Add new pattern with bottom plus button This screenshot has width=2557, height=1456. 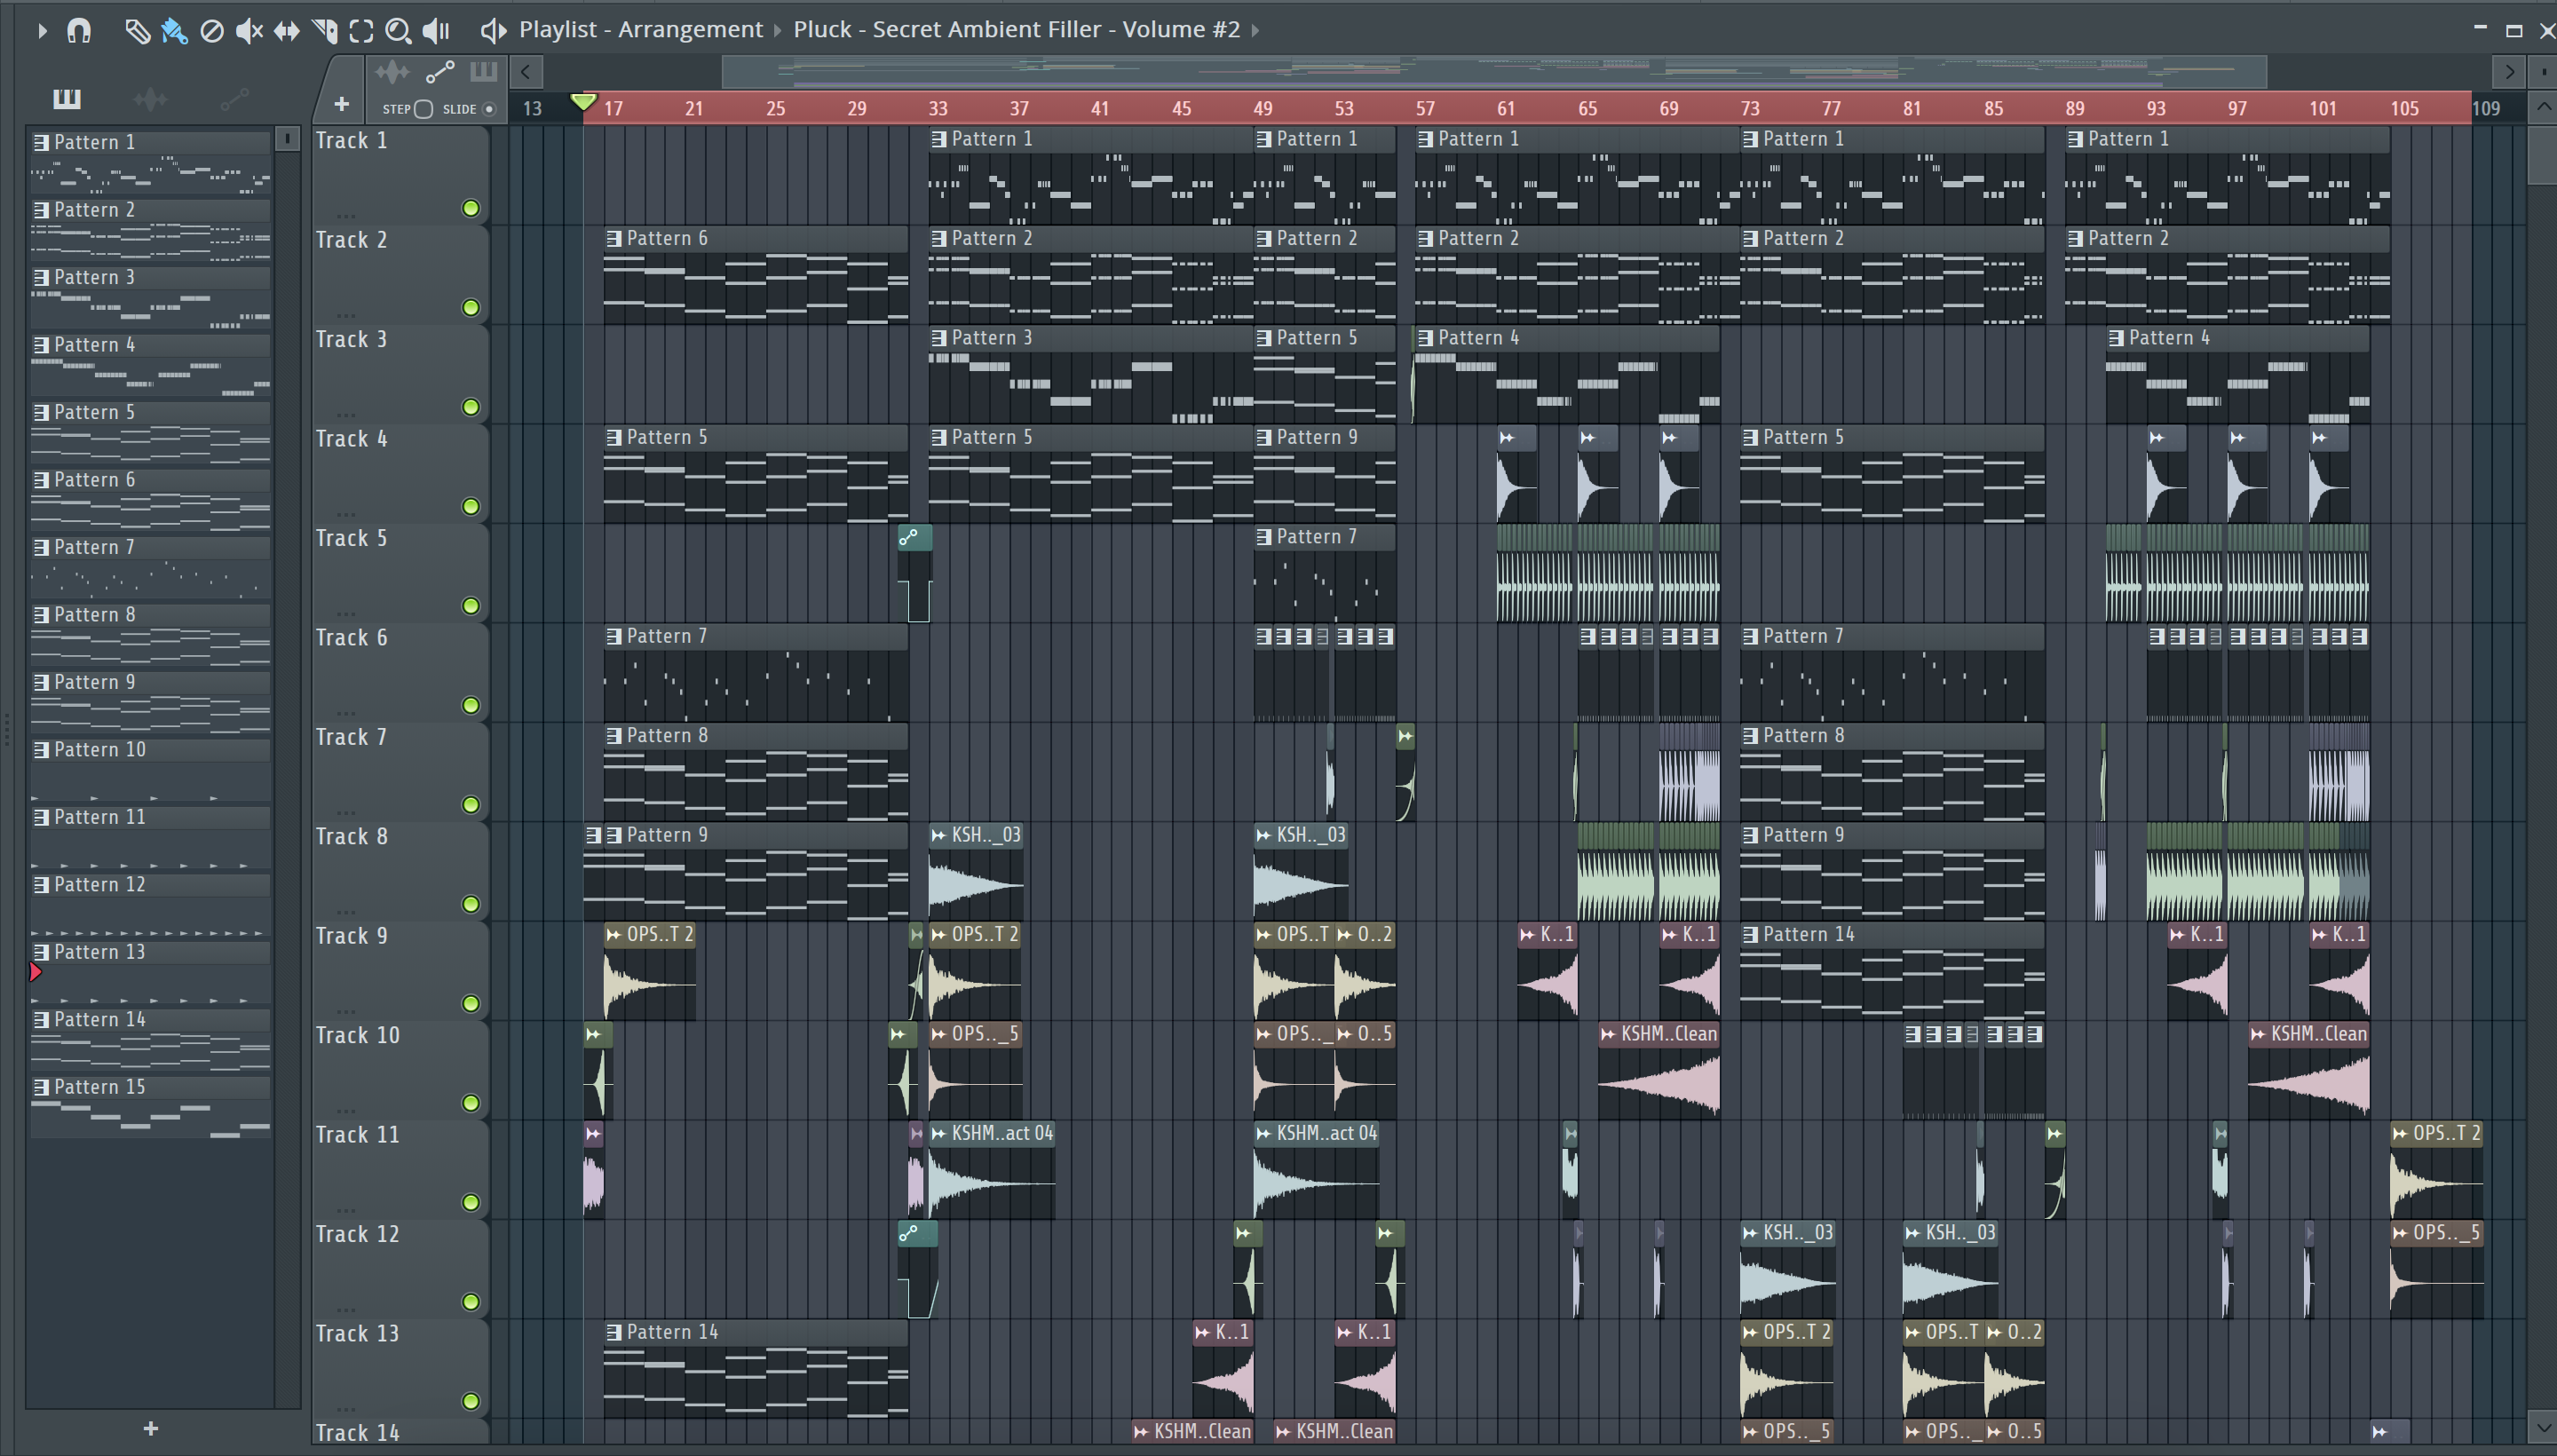pos(150,1429)
